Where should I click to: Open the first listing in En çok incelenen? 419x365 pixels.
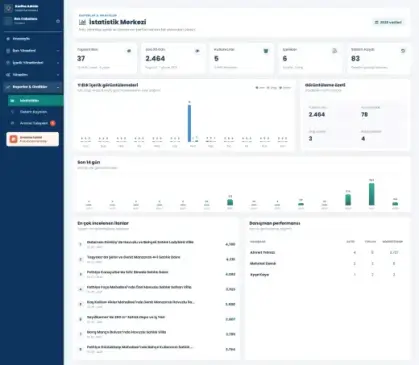[157, 244]
